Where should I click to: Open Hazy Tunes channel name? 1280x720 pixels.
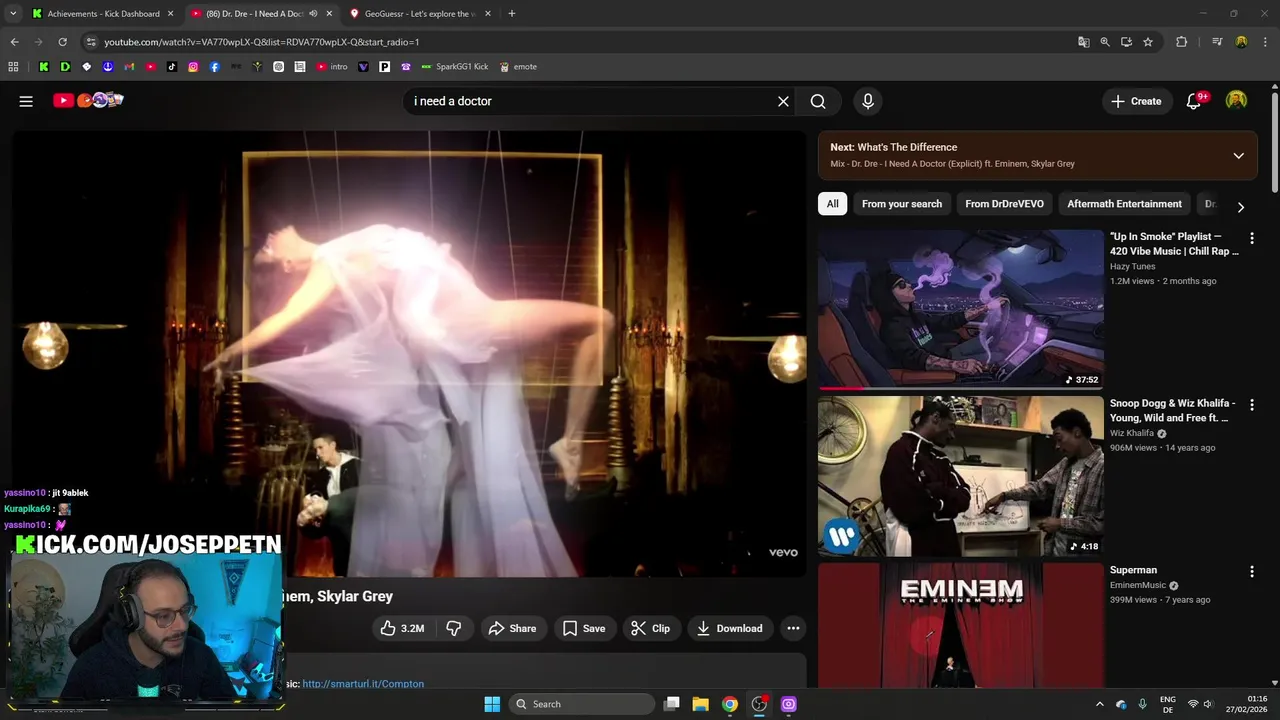pyautogui.click(x=1132, y=266)
